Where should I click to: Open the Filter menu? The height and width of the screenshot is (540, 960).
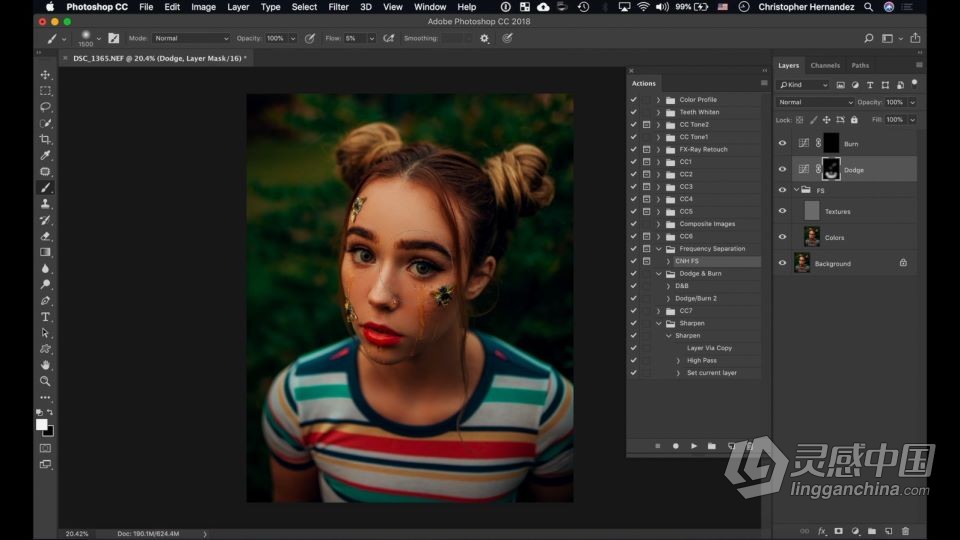[338, 7]
